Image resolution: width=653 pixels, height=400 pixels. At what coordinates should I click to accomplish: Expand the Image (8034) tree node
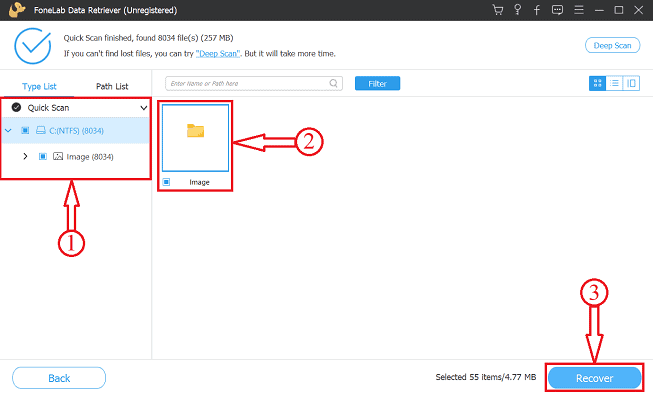tap(25, 156)
